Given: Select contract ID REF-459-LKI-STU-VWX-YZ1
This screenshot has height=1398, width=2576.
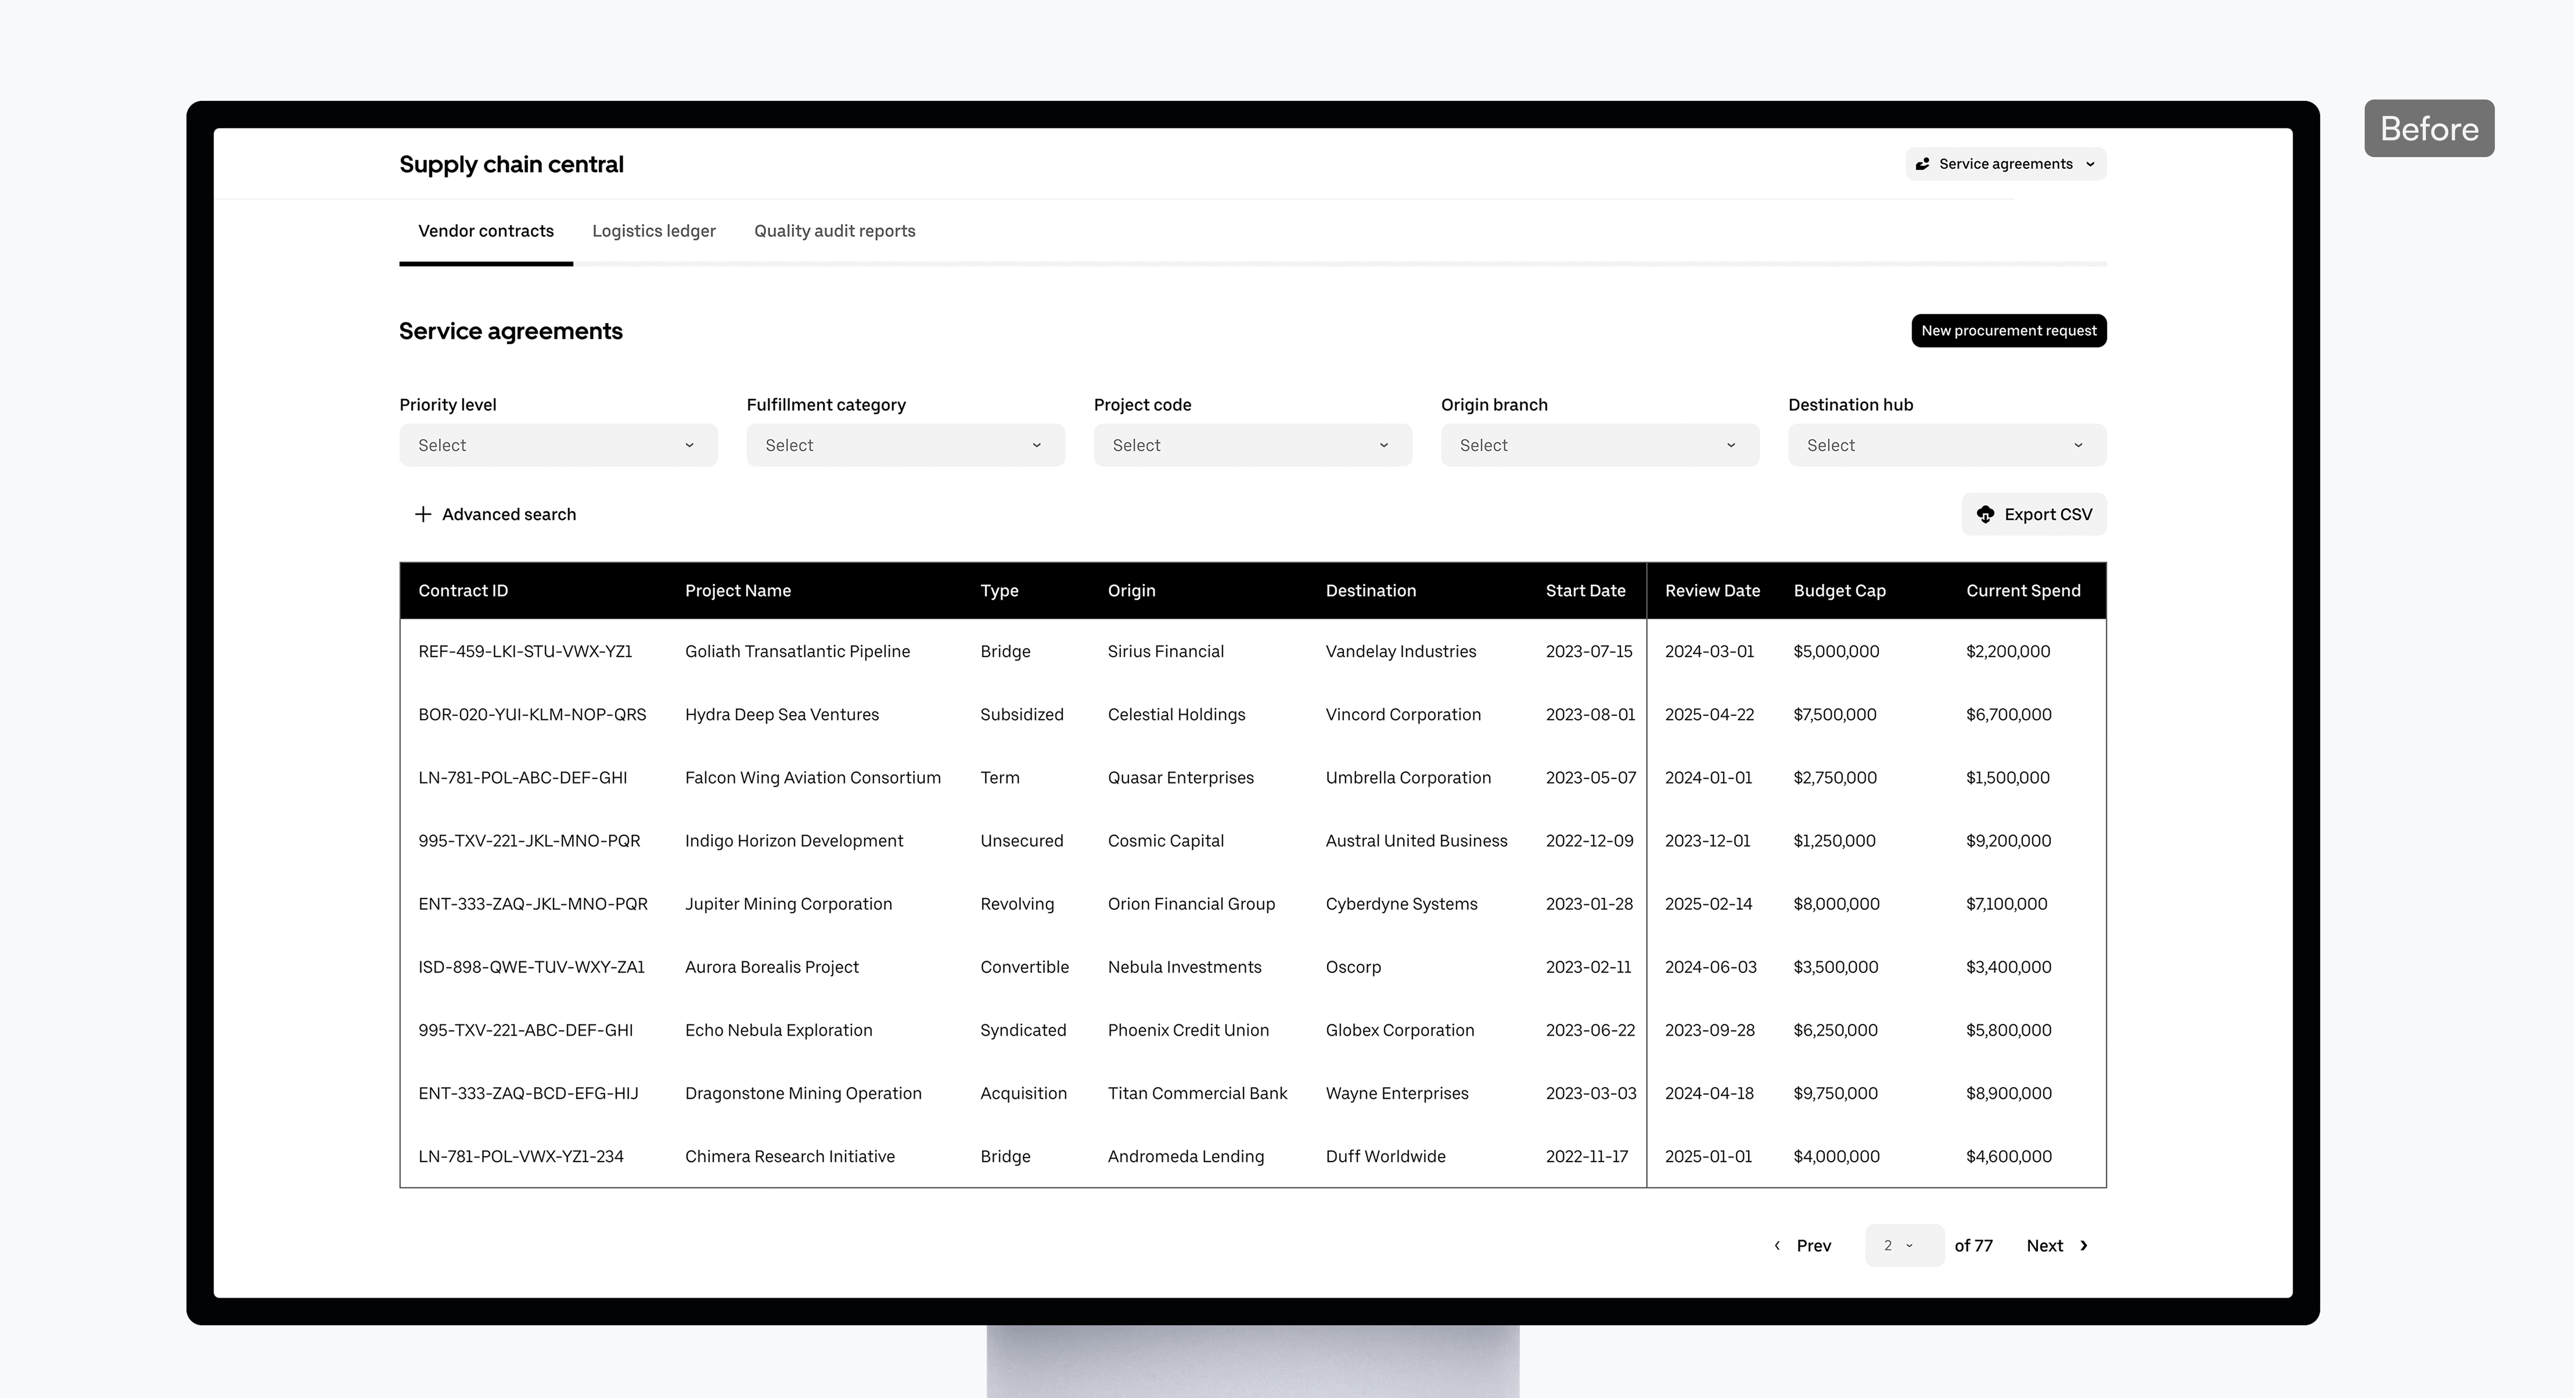Looking at the screenshot, I should point(525,652).
